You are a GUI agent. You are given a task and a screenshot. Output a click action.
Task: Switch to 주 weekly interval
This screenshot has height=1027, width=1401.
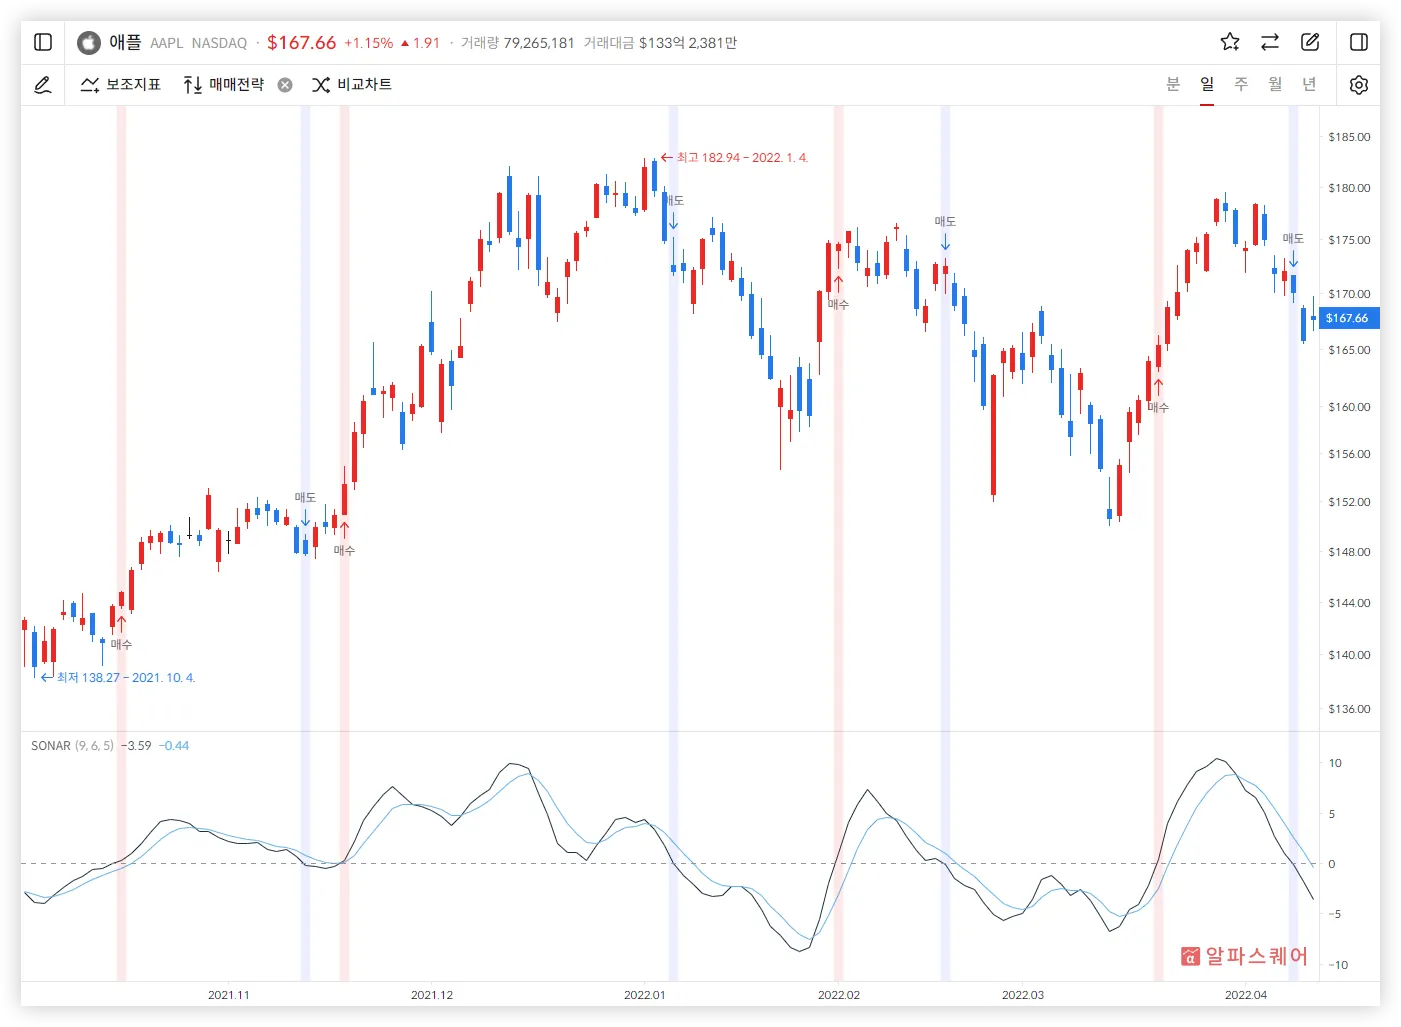click(x=1241, y=84)
